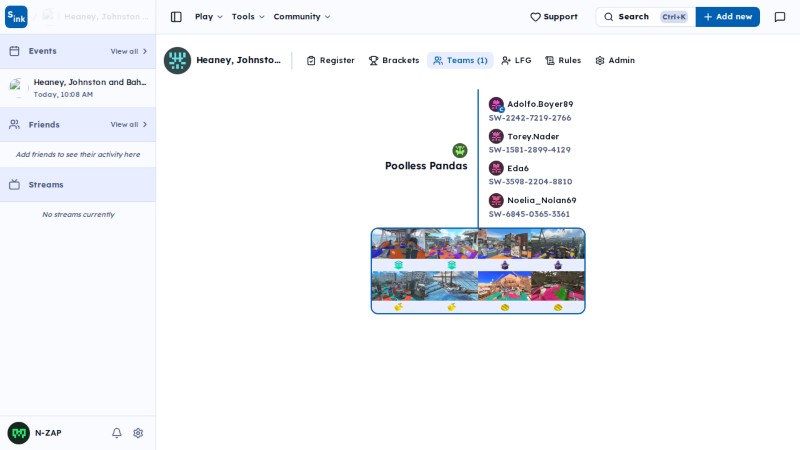View all friends
The width and height of the screenshot is (800, 450).
point(129,124)
